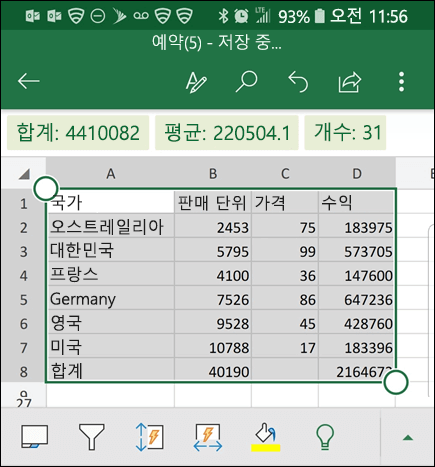Select the cell with value 4100

[x=213, y=274]
